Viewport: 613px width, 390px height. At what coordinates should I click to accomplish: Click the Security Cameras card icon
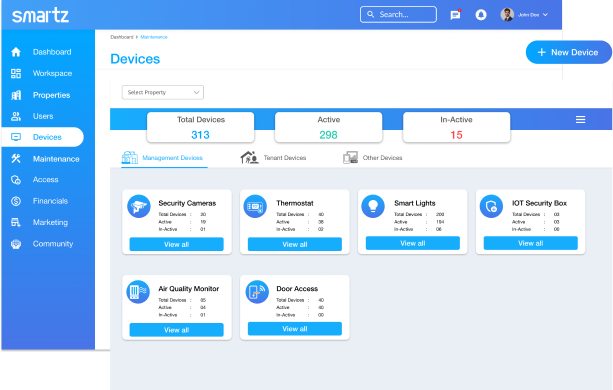click(139, 206)
